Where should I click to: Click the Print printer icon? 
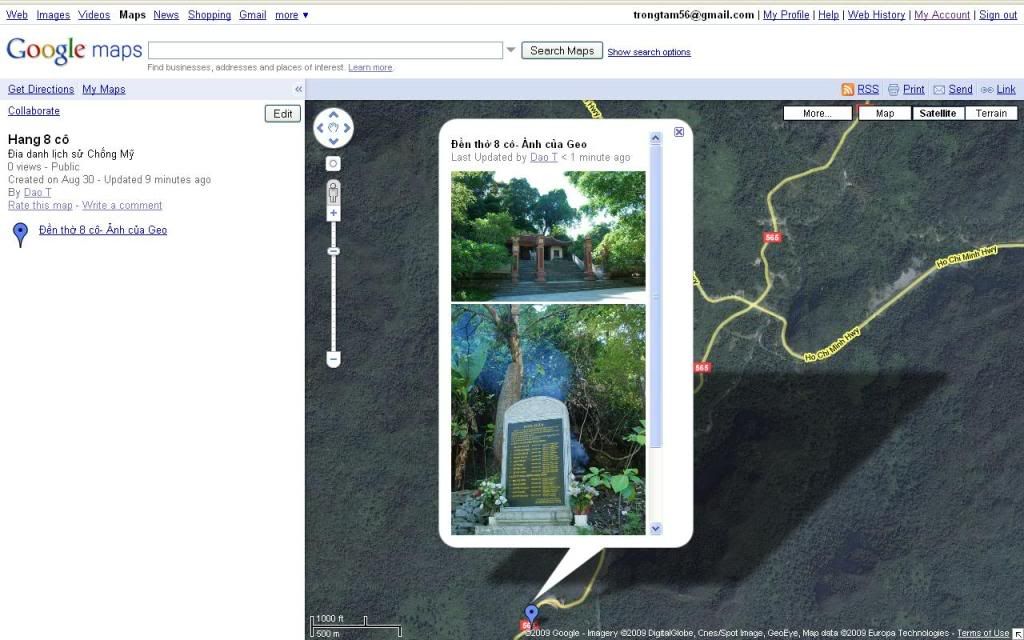coord(893,89)
